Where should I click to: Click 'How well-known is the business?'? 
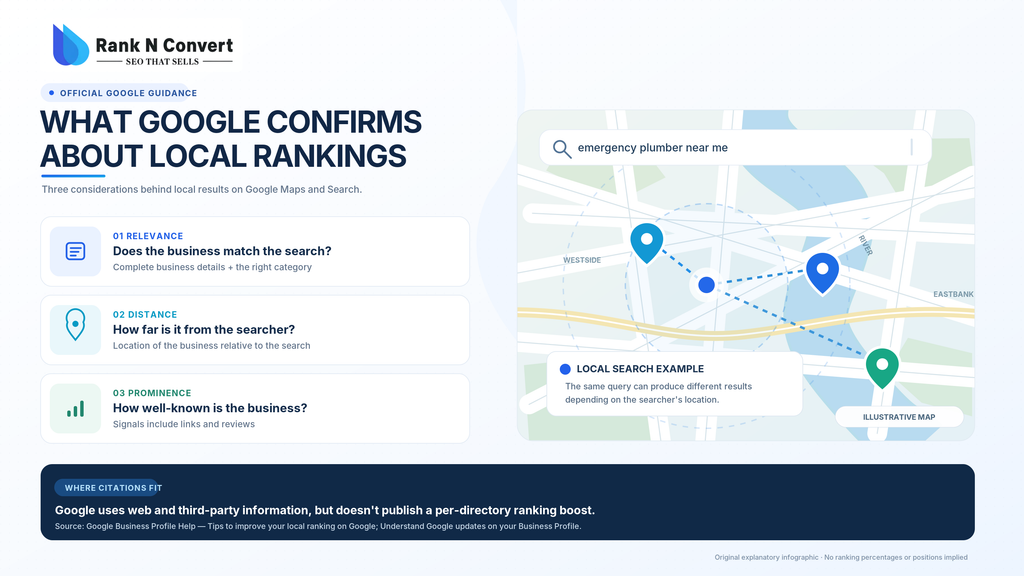click(x=210, y=408)
